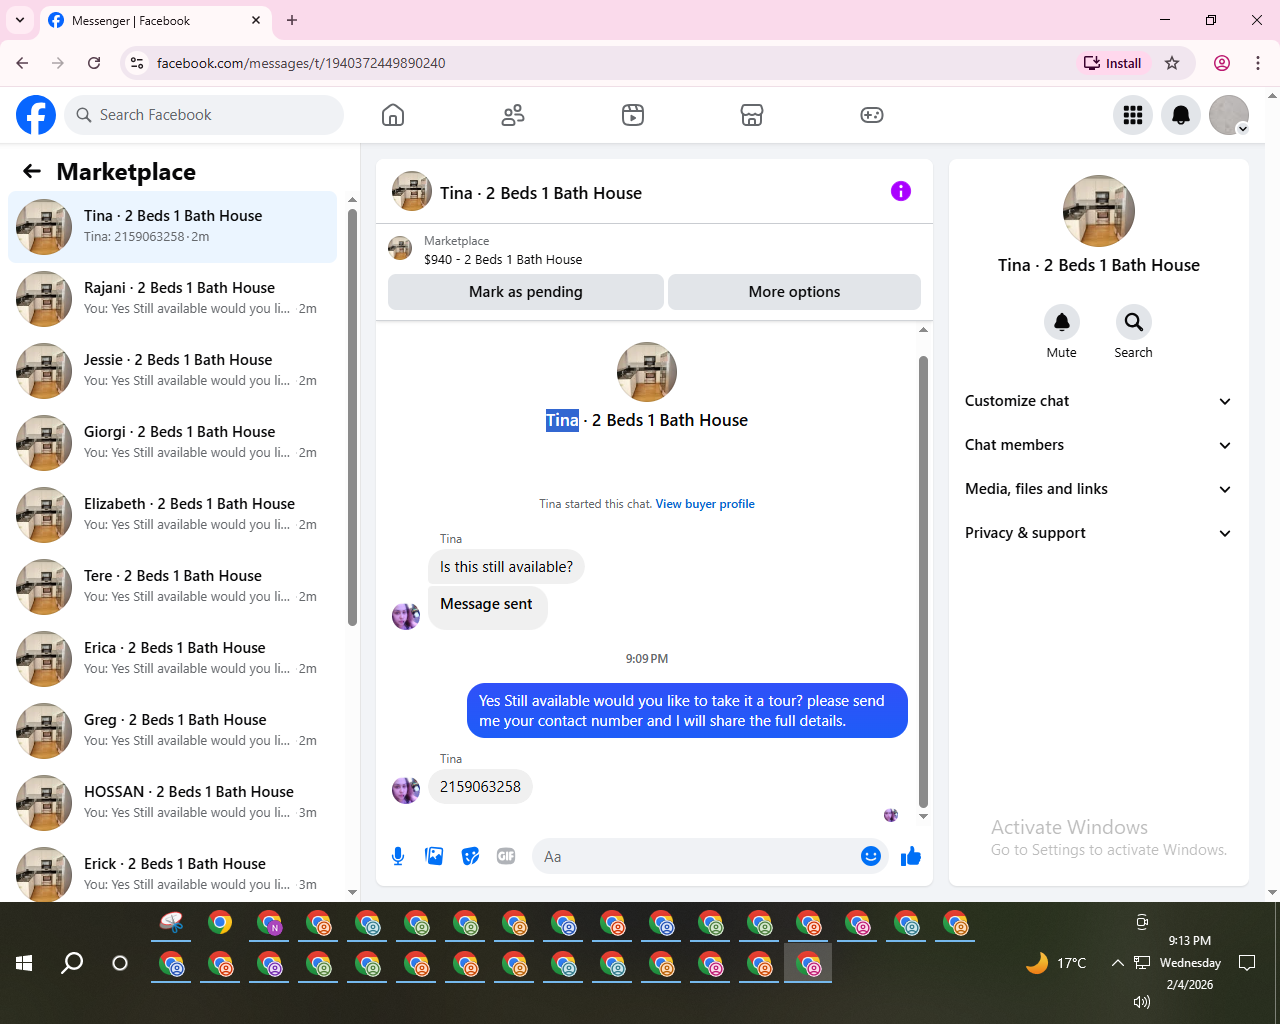Click Mark as pending button
The image size is (1280, 1024).
point(526,292)
